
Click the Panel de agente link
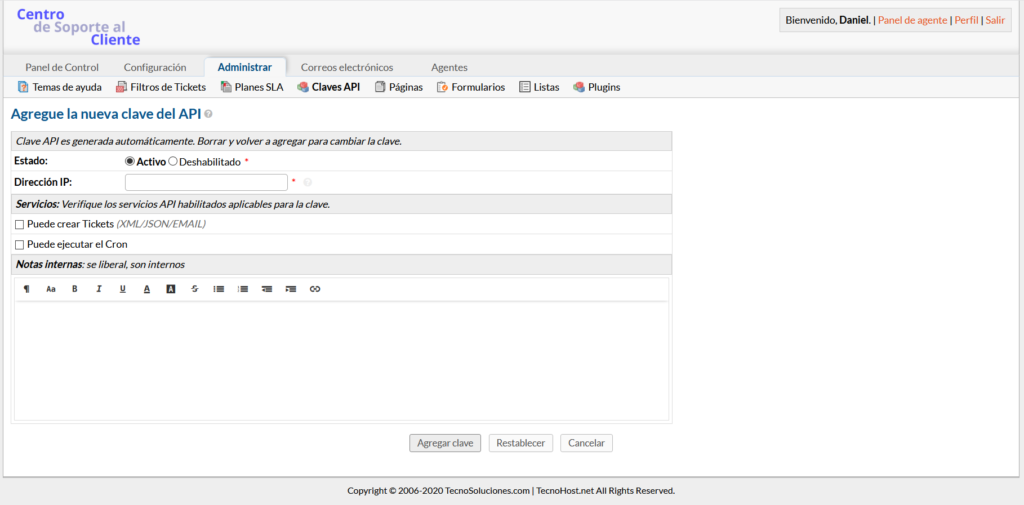pyautogui.click(x=912, y=20)
